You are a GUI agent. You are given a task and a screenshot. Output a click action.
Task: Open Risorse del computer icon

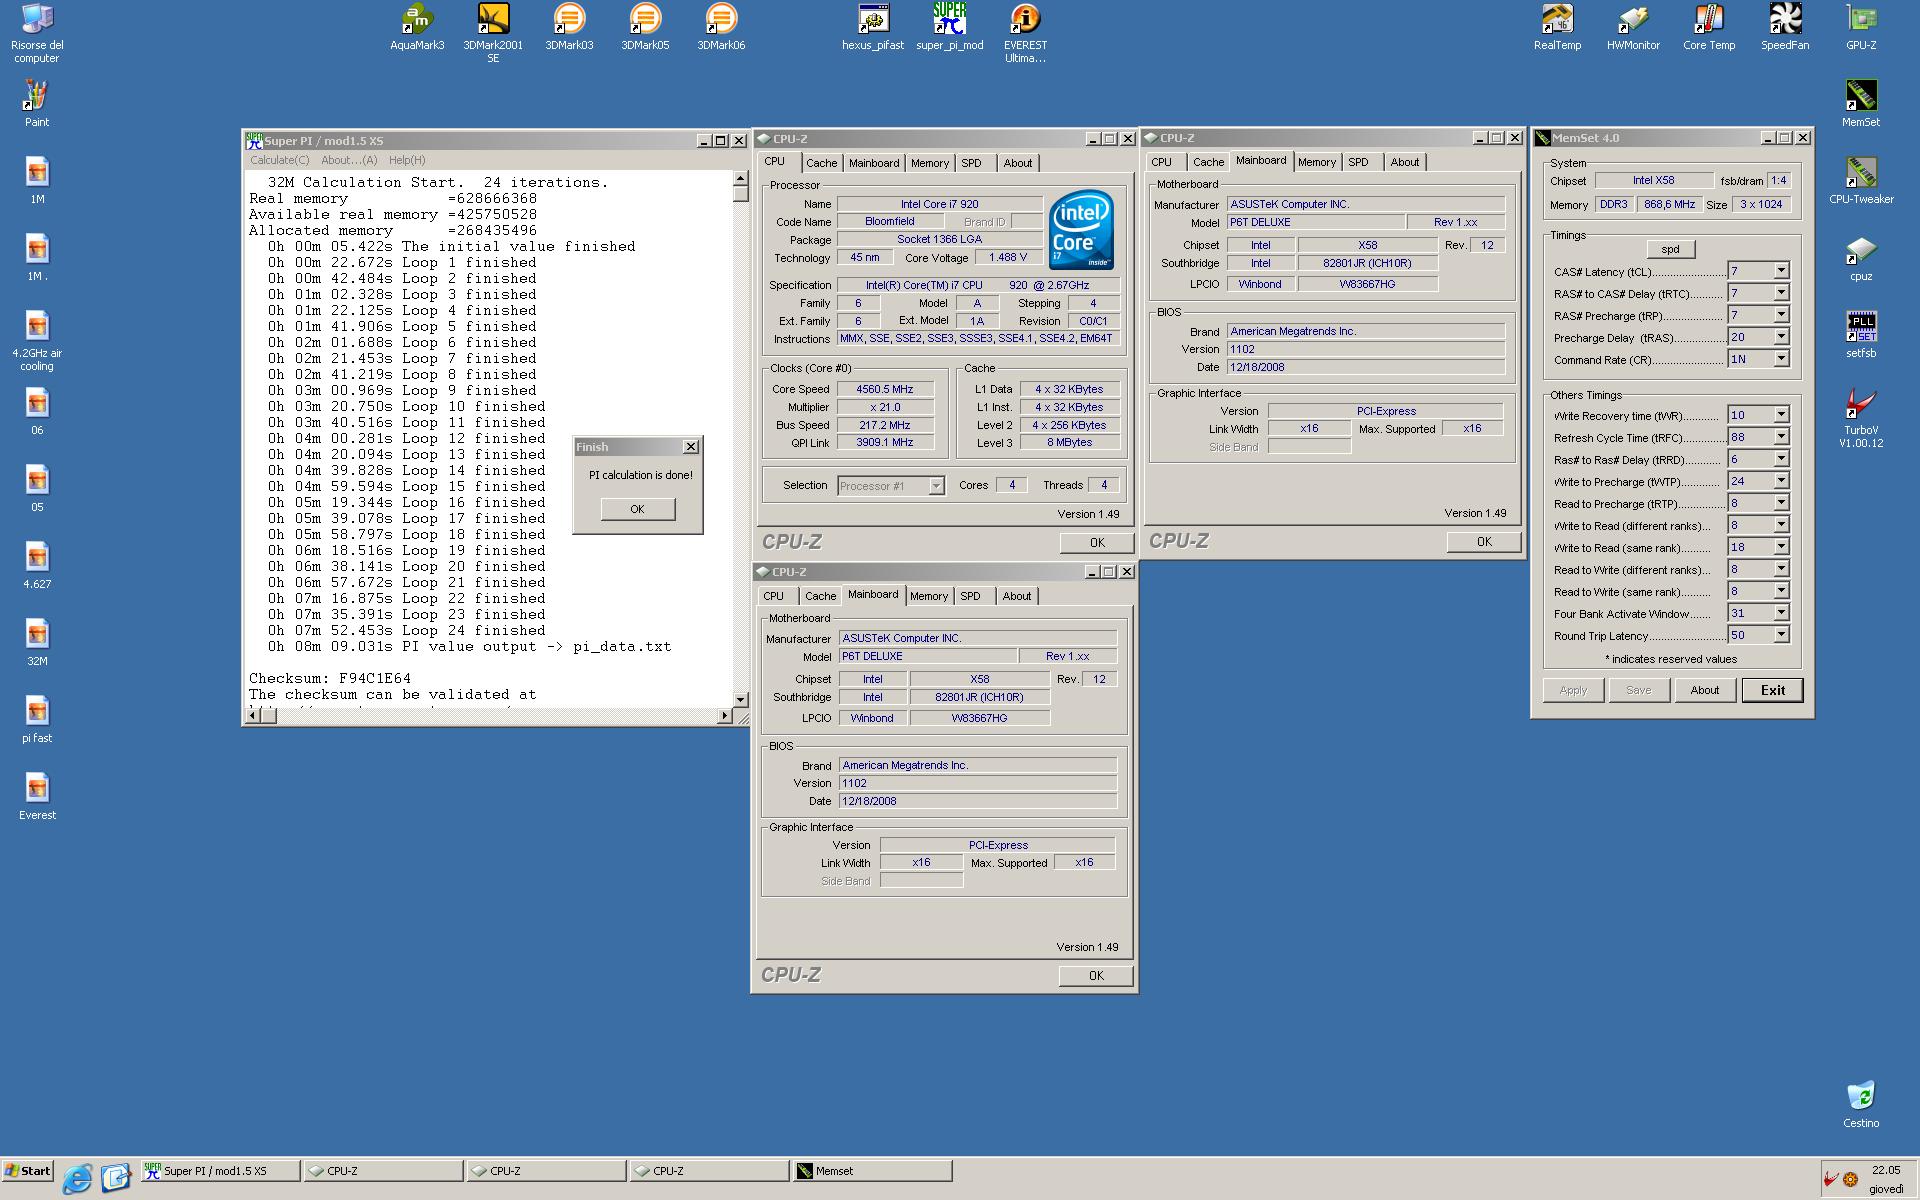click(x=37, y=33)
